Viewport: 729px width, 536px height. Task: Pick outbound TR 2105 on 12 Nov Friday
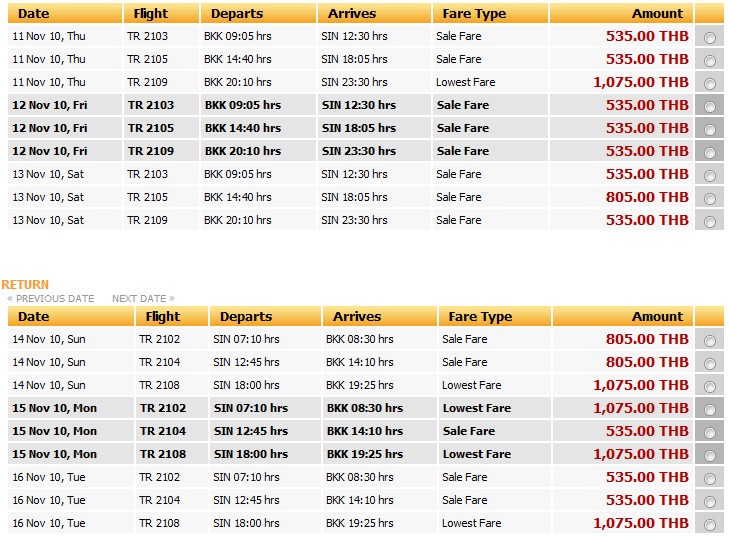pyautogui.click(x=710, y=129)
